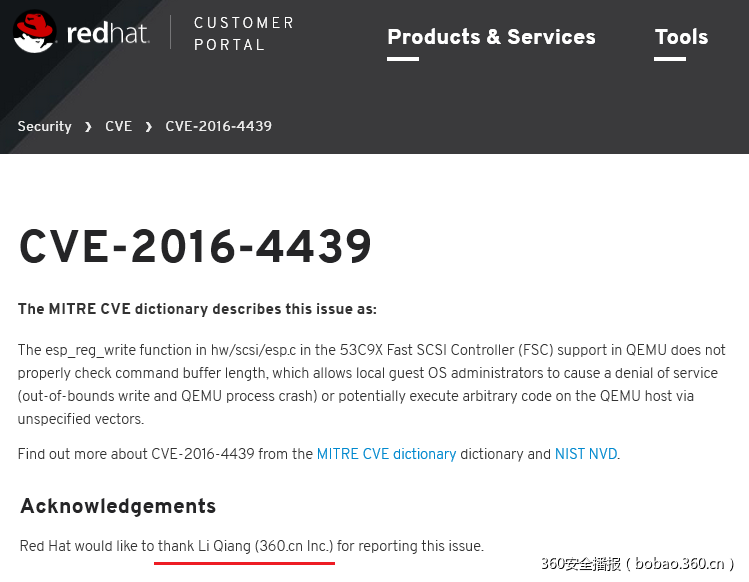Click the chevron right after Security breadcrumb
This screenshot has height=582, width=749.
(x=88, y=127)
